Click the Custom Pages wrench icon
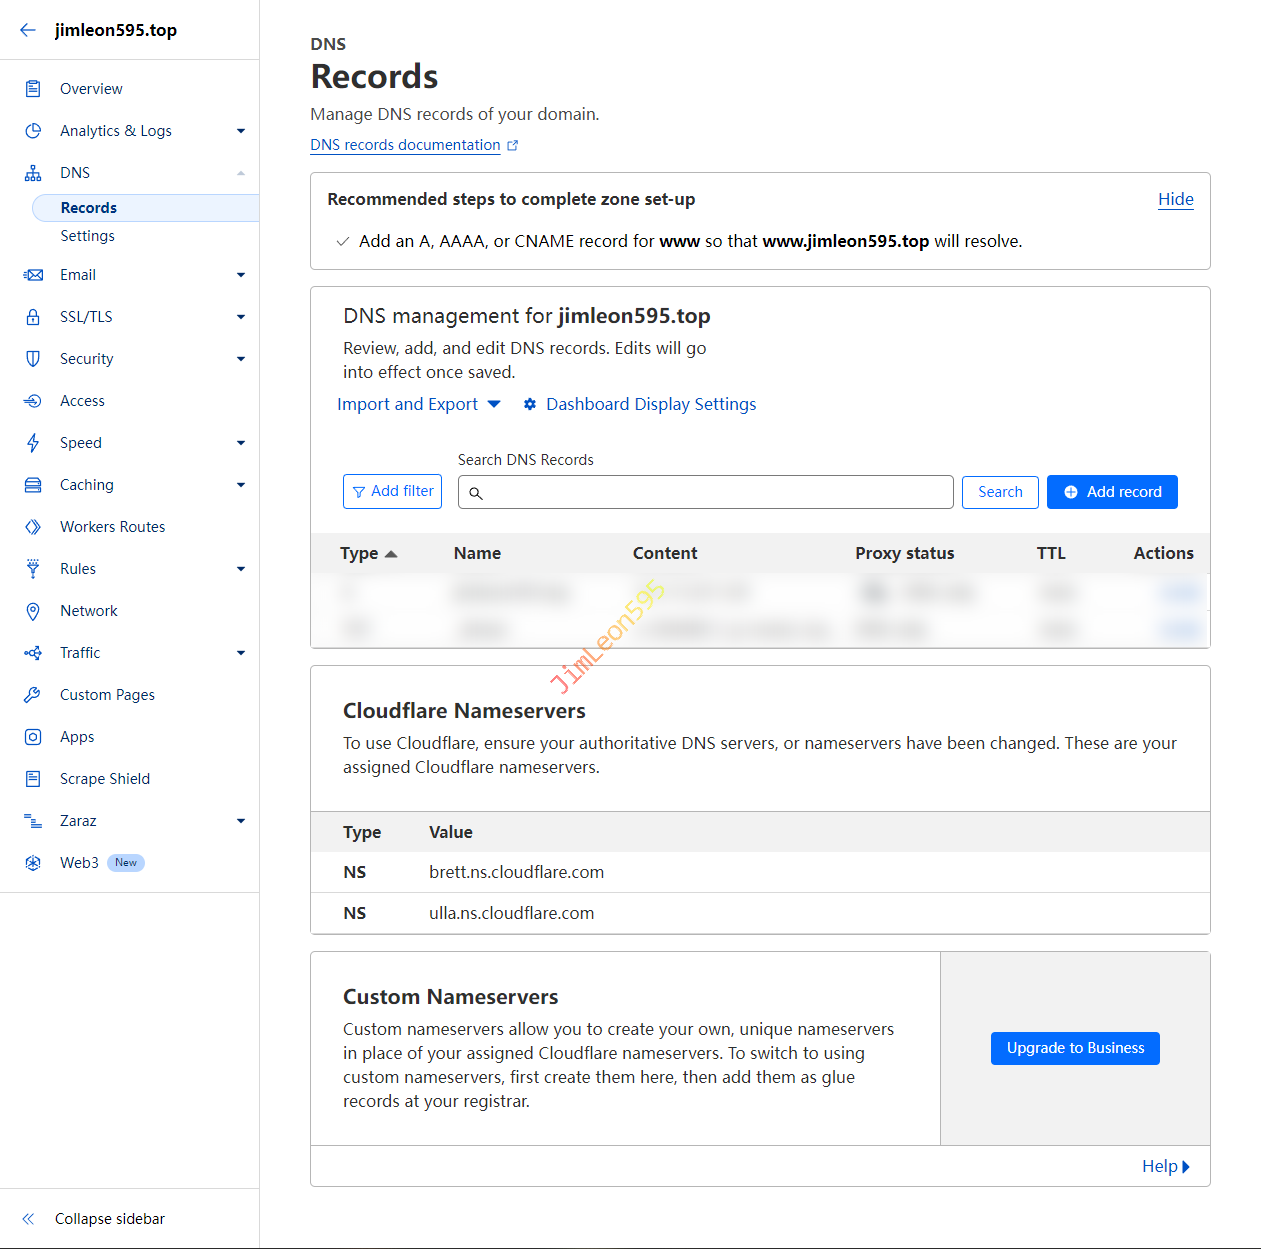Image resolution: width=1261 pixels, height=1249 pixels. click(x=33, y=695)
